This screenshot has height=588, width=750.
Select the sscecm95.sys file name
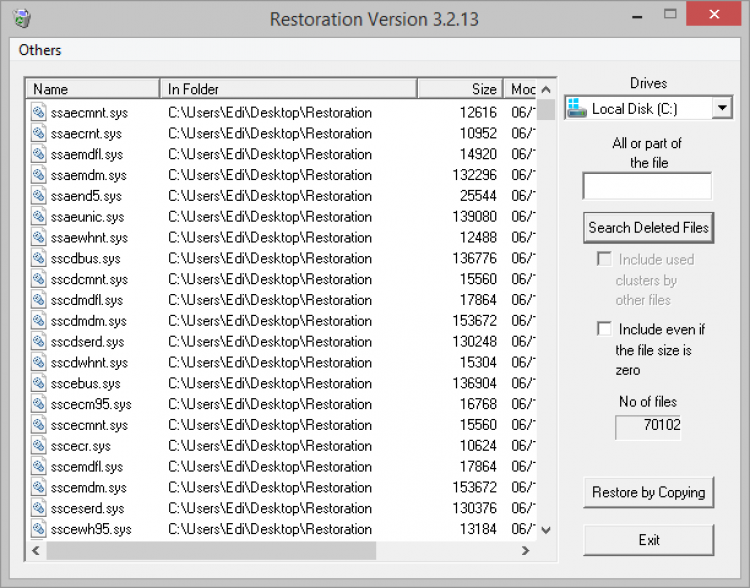point(91,405)
